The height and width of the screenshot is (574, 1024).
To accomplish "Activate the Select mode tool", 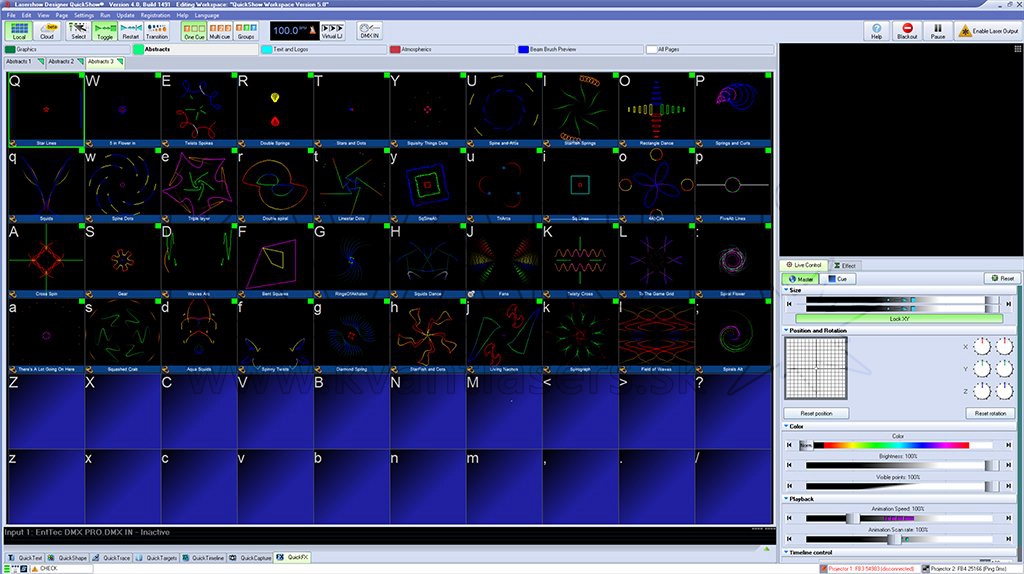I will click(78, 31).
